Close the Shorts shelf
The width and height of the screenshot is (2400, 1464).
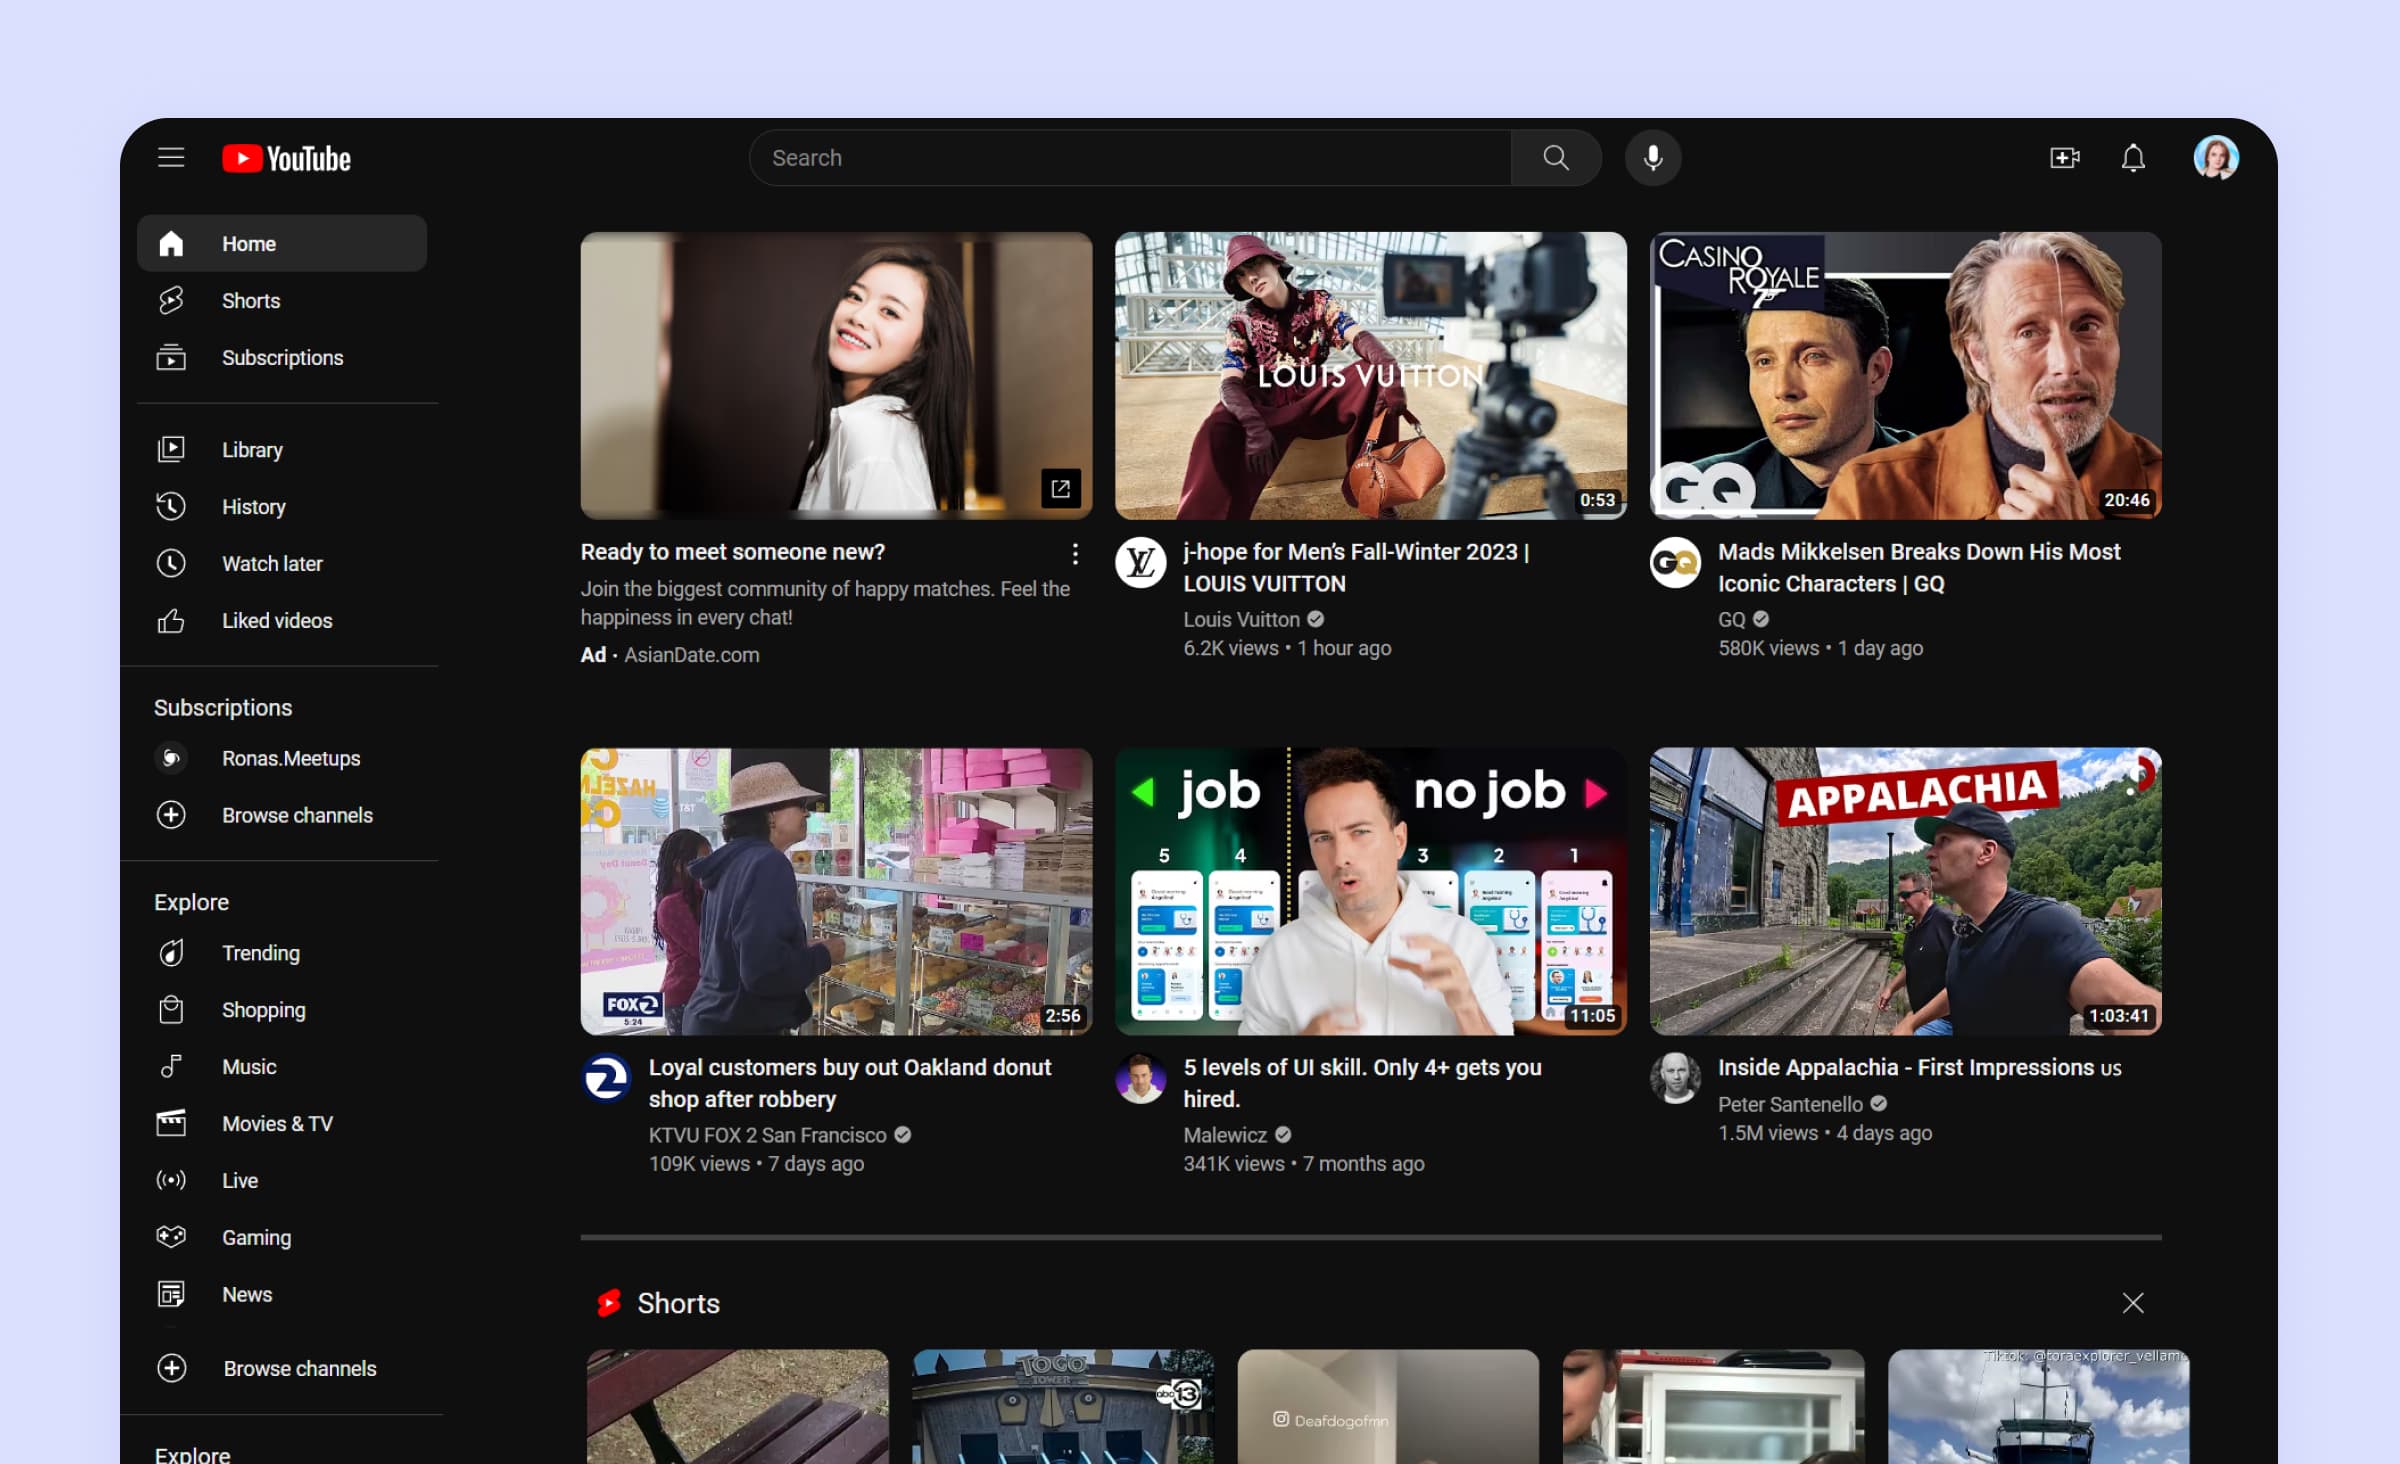click(x=2133, y=1302)
